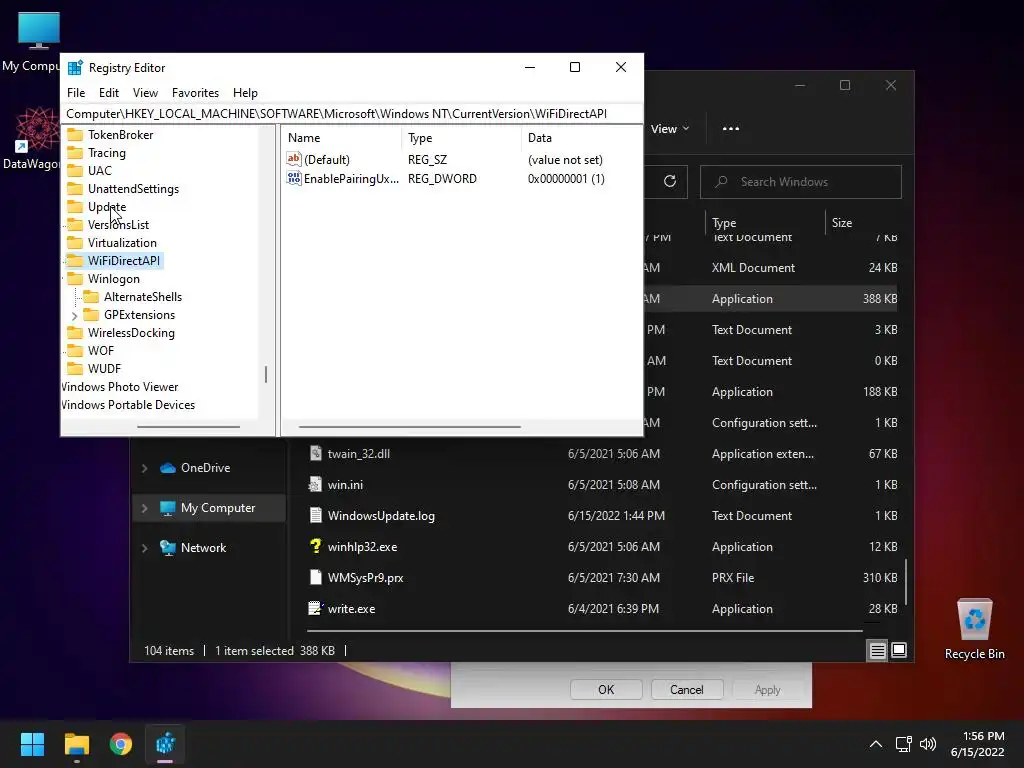Click the Refresh icon in File Explorer

(670, 182)
